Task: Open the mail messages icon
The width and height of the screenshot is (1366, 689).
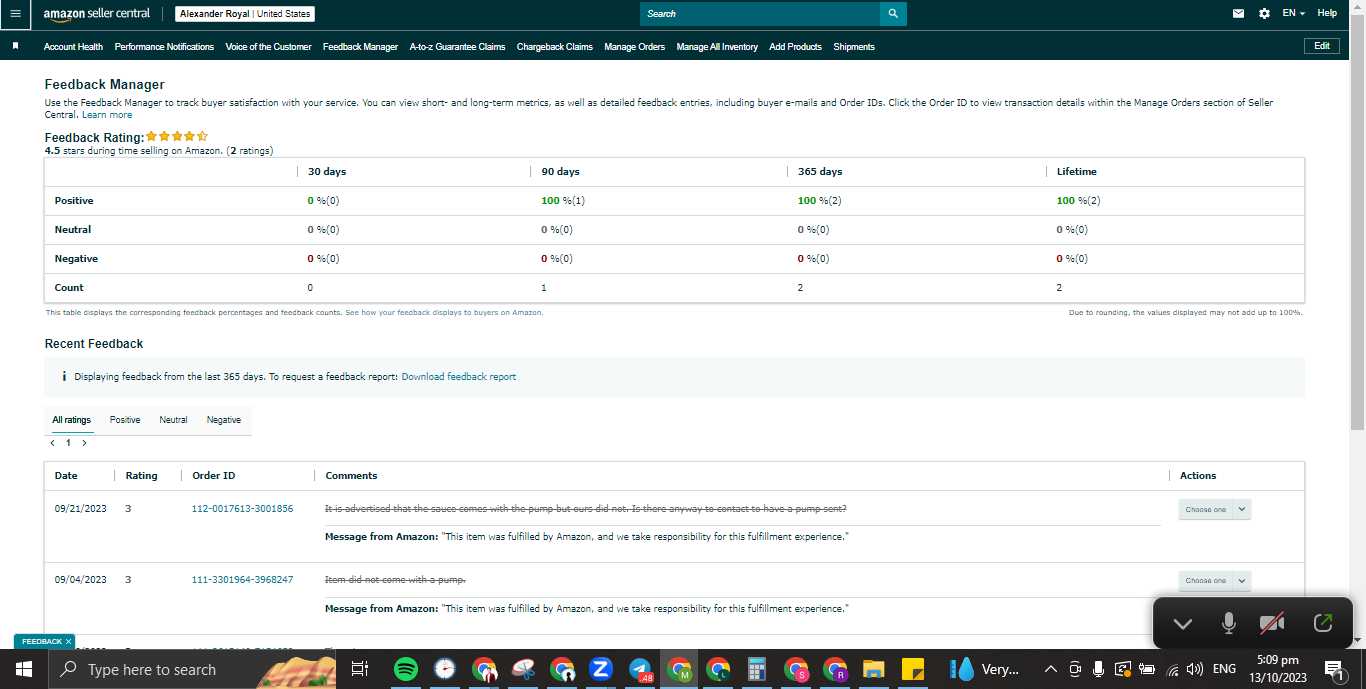Action: coord(1239,14)
